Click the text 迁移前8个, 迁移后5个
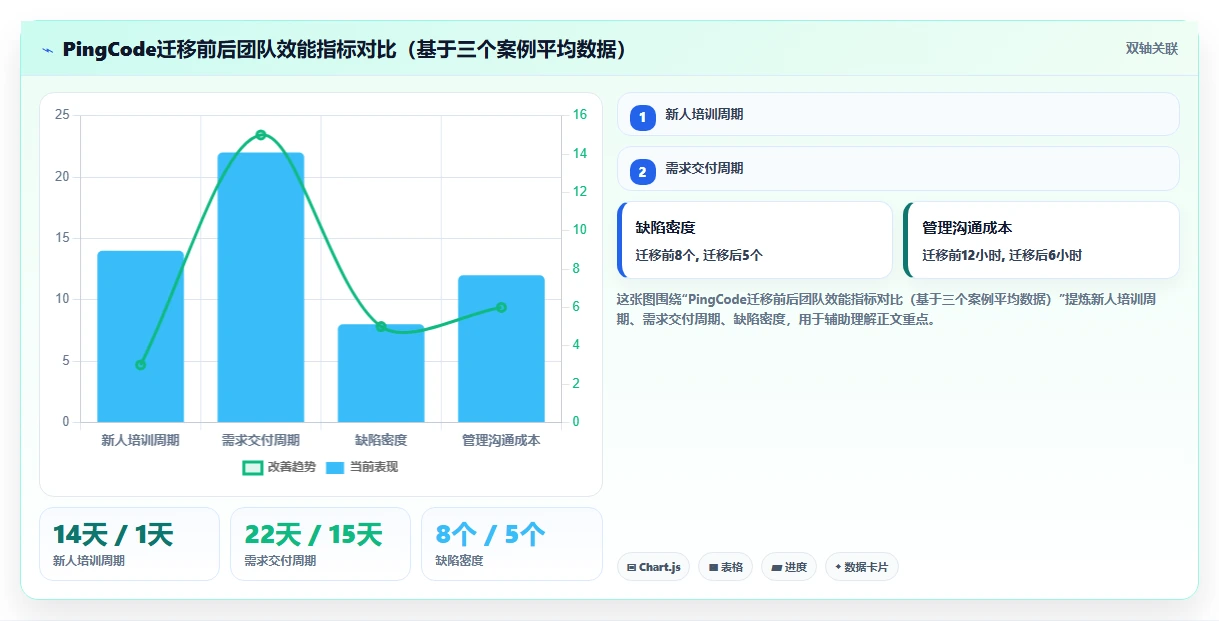The height and width of the screenshot is (621, 1219). click(x=698, y=255)
